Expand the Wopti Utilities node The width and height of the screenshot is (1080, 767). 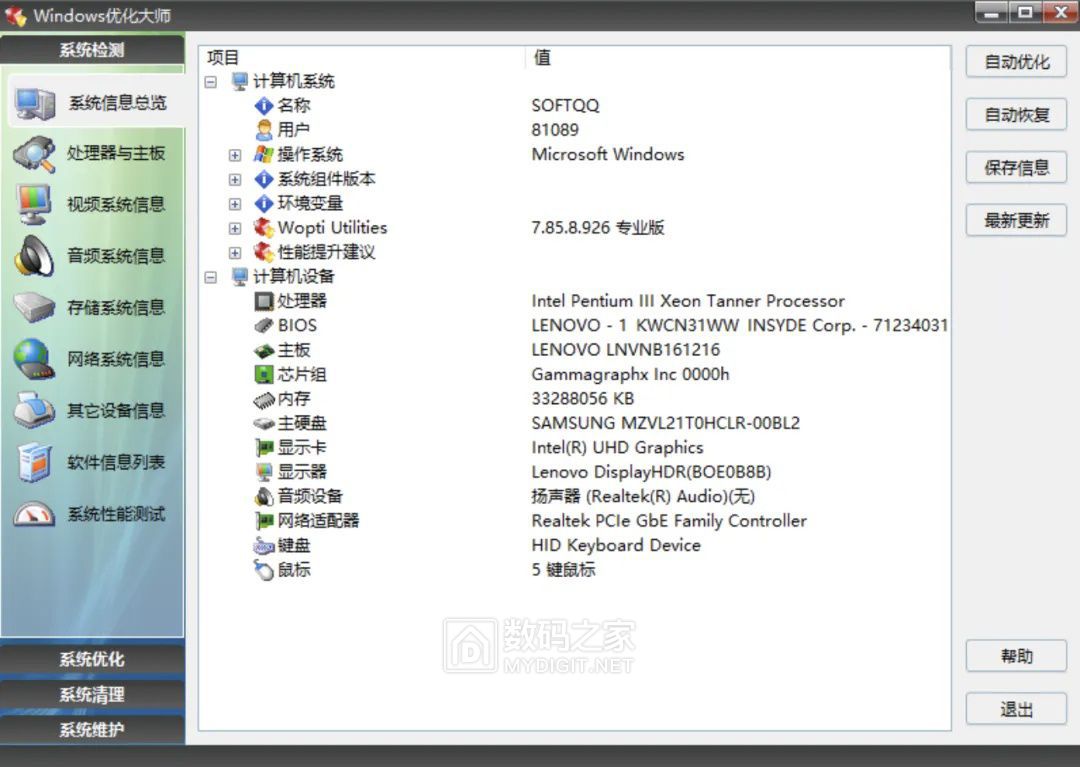pos(235,229)
